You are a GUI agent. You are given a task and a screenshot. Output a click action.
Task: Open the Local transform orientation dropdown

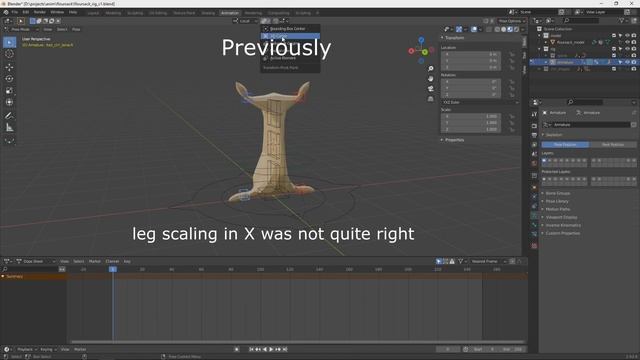245,21
